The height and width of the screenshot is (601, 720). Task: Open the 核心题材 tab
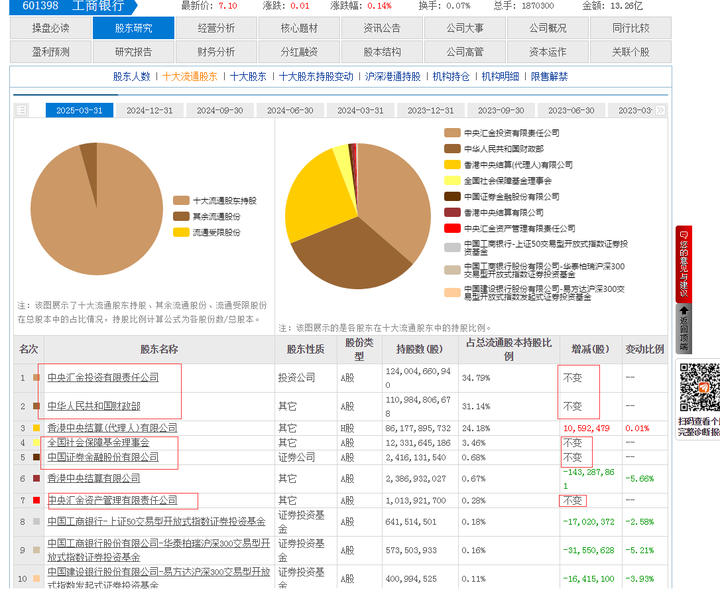pyautogui.click(x=299, y=28)
